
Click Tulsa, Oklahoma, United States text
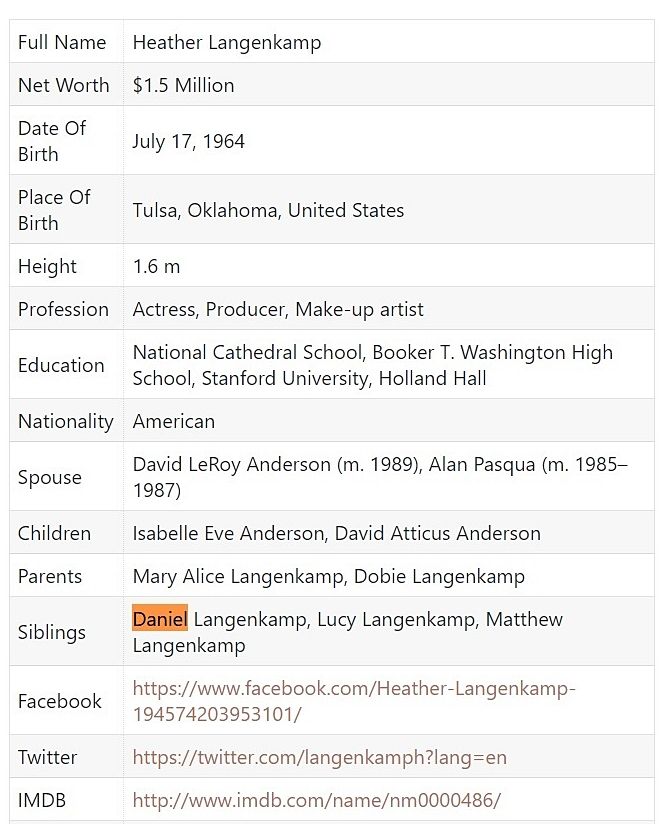(268, 210)
